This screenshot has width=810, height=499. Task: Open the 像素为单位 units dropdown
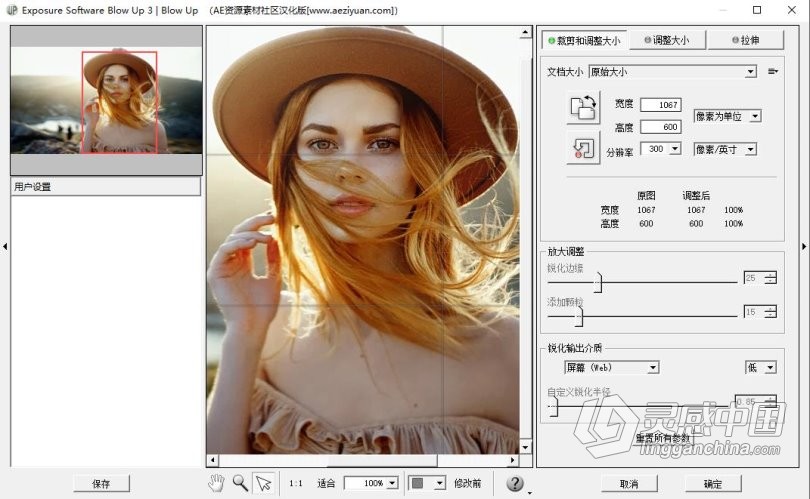pos(727,116)
